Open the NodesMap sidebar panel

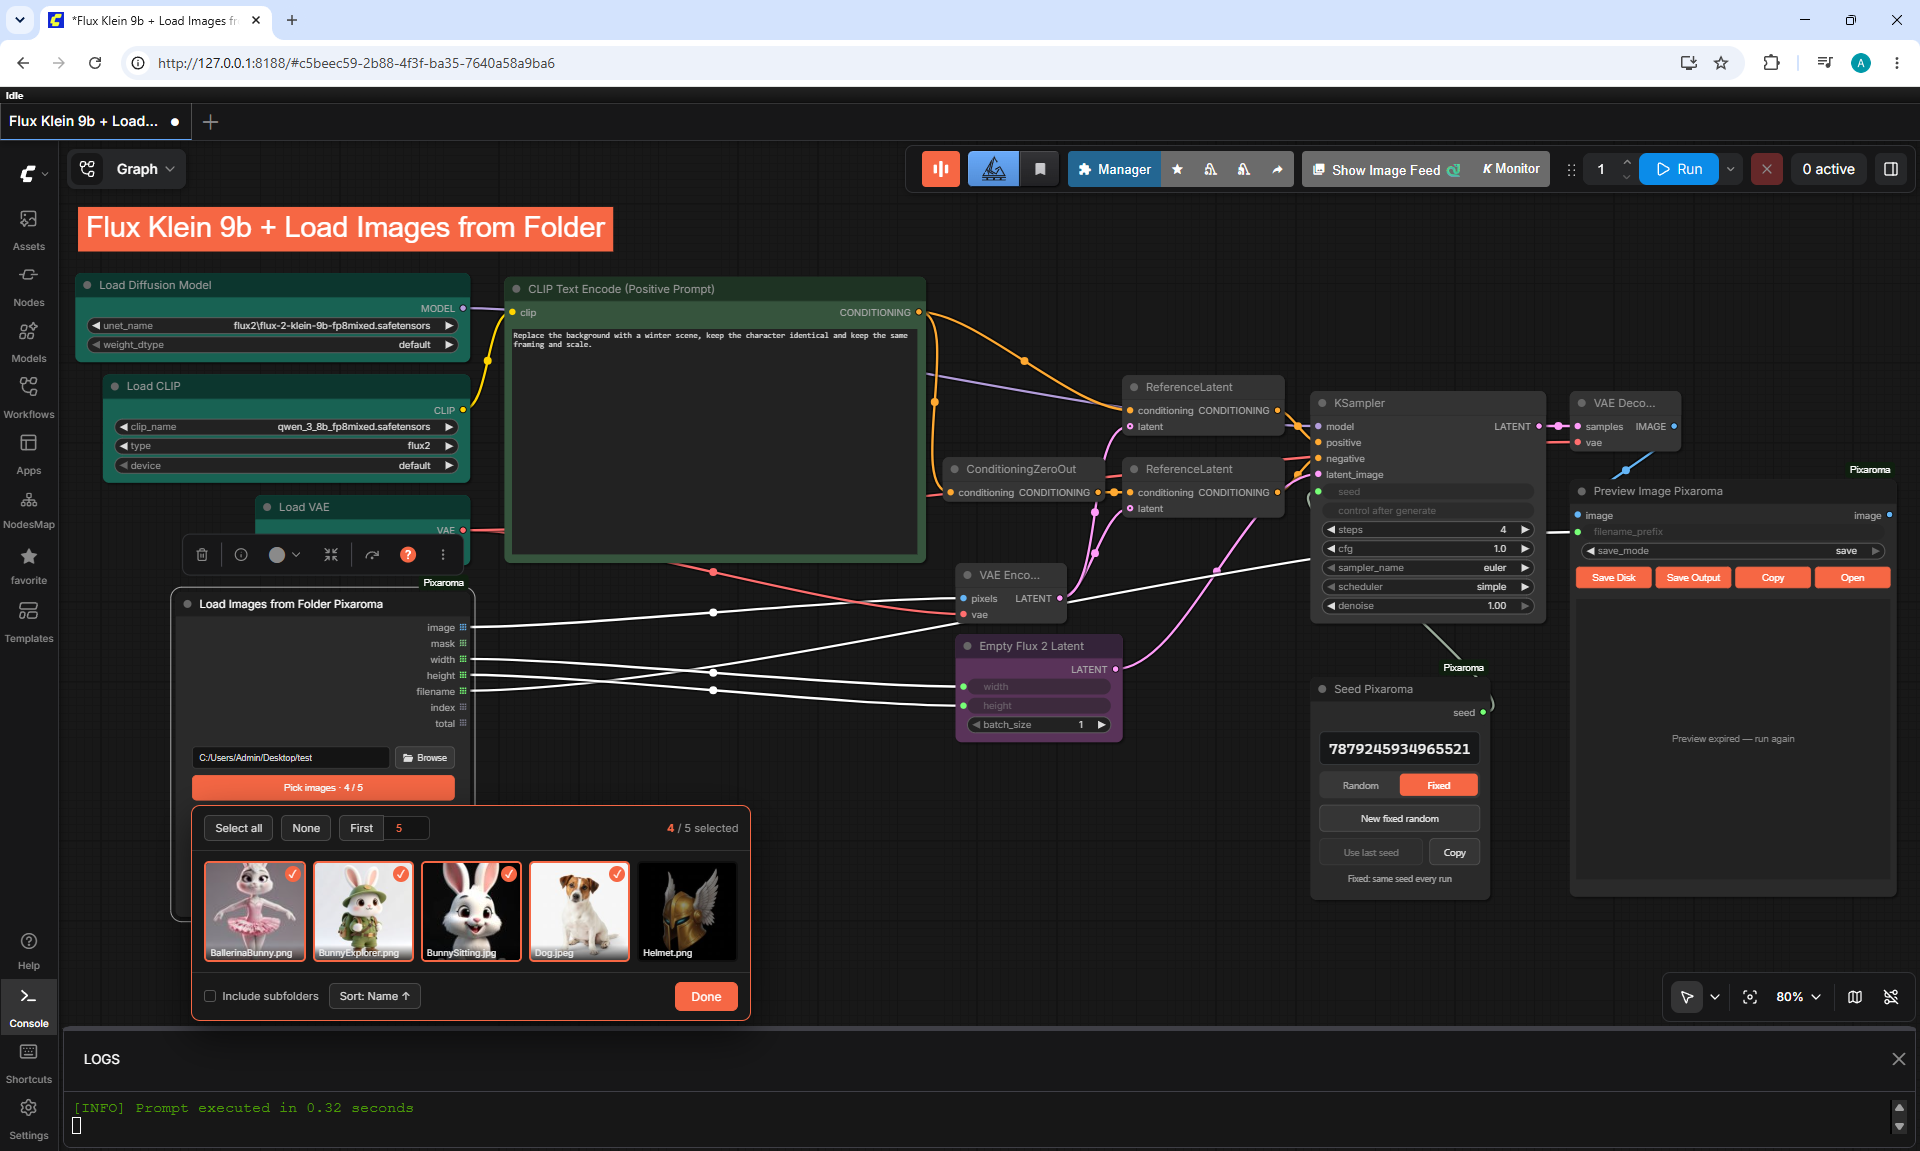(29, 509)
